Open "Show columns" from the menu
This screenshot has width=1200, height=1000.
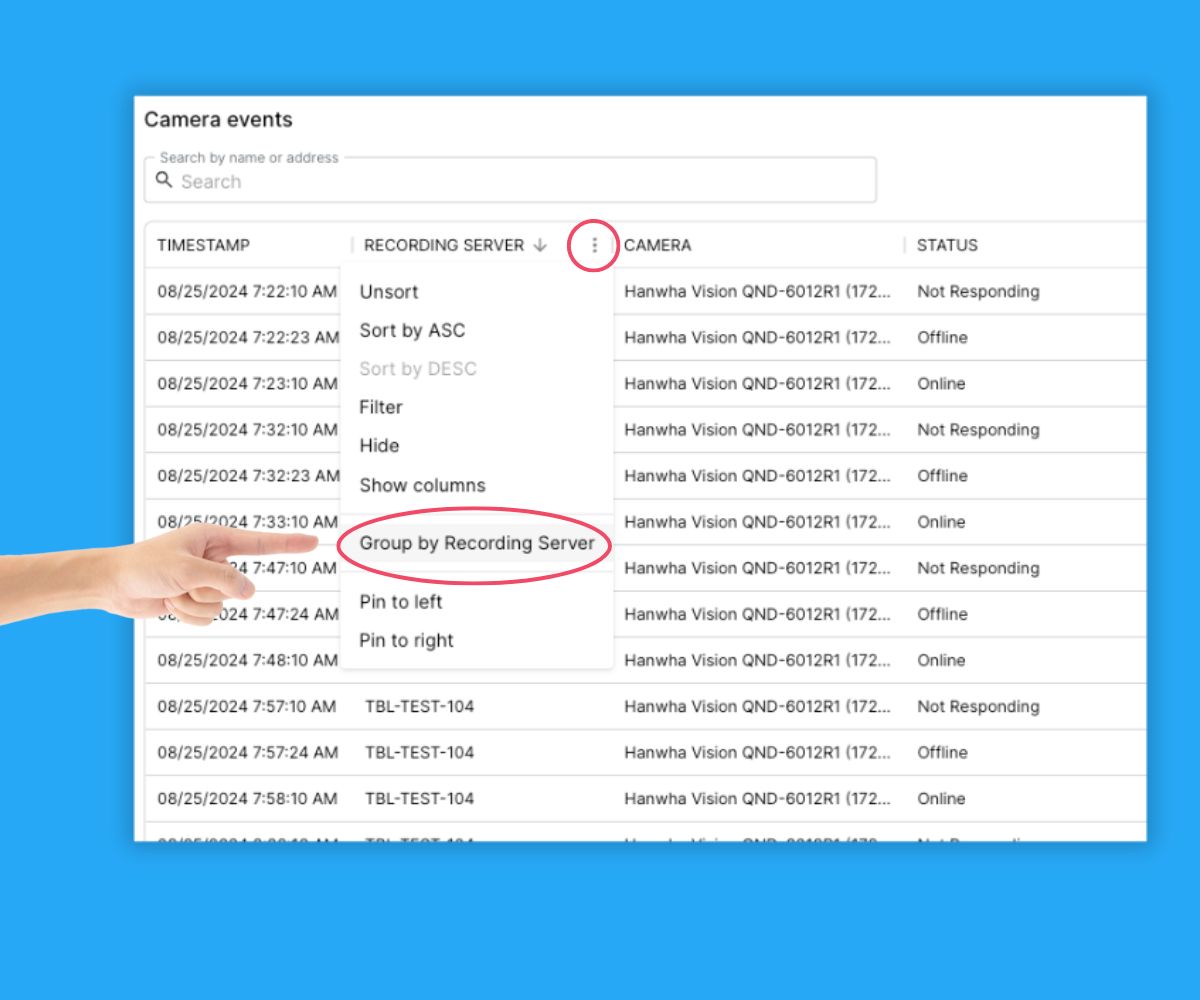[422, 485]
